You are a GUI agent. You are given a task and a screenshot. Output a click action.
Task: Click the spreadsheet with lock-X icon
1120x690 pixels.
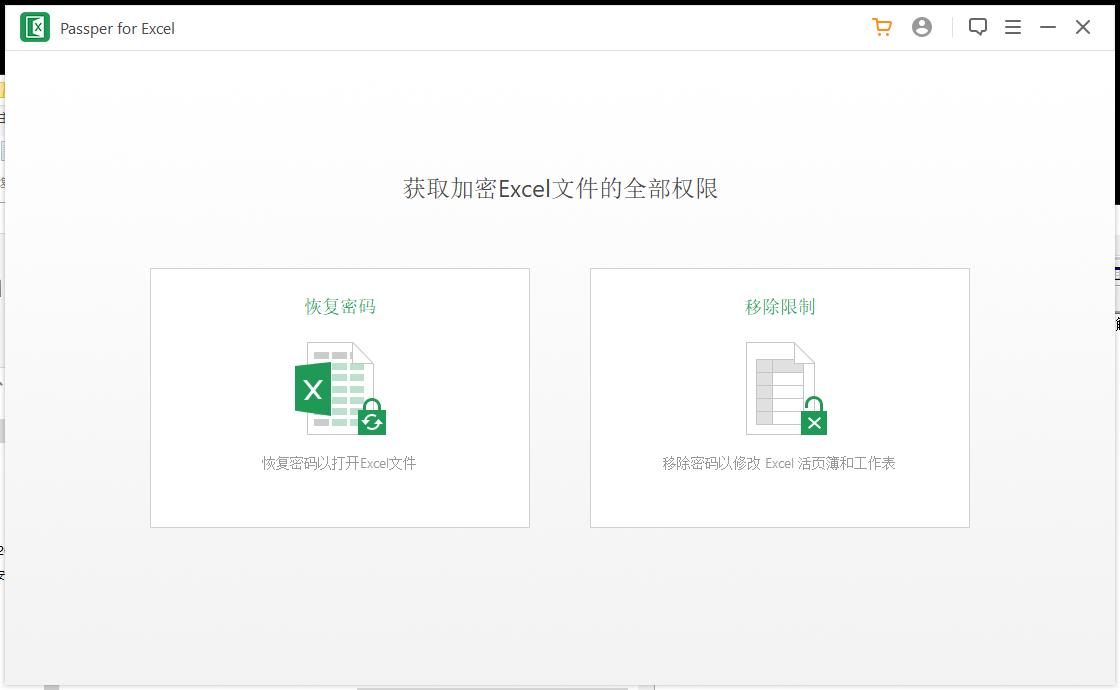coord(786,388)
